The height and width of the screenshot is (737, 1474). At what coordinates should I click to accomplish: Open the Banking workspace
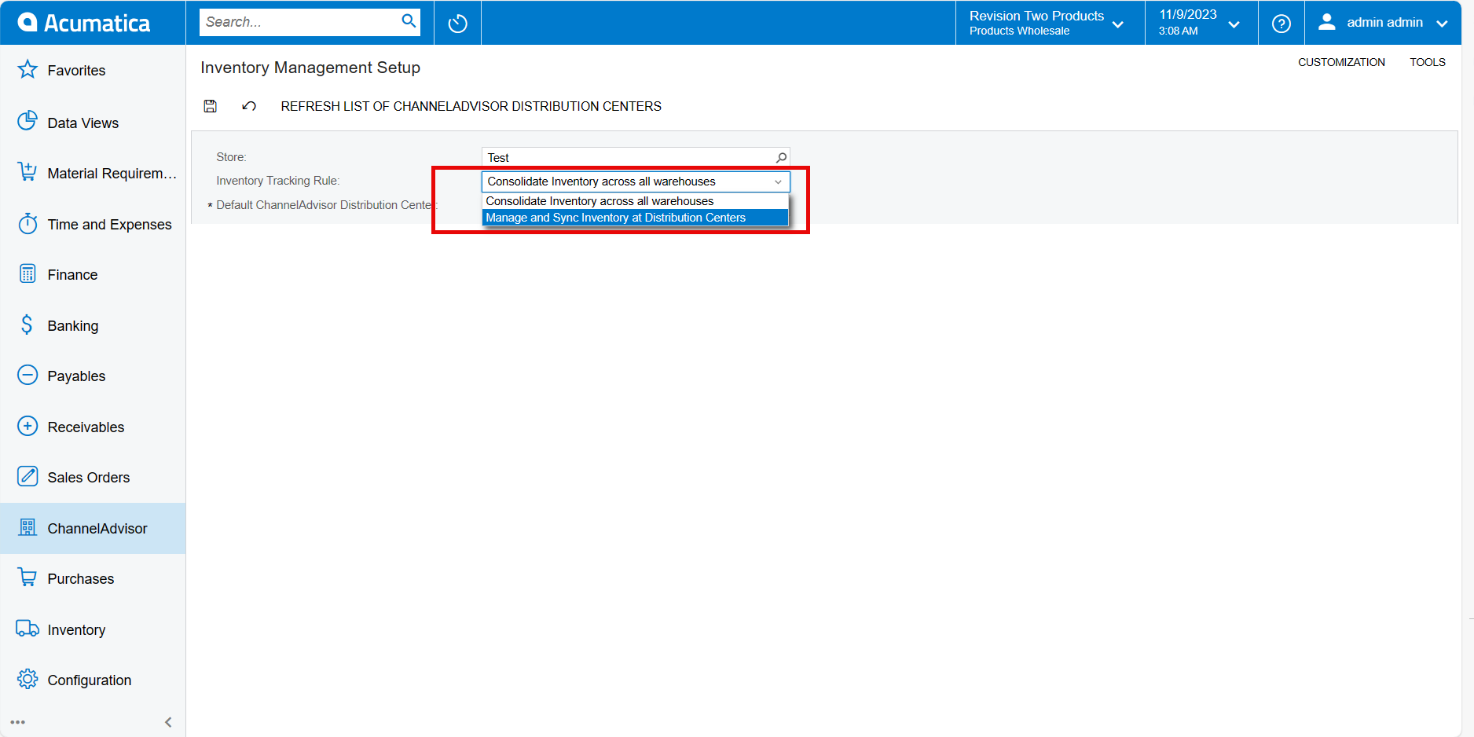(73, 325)
